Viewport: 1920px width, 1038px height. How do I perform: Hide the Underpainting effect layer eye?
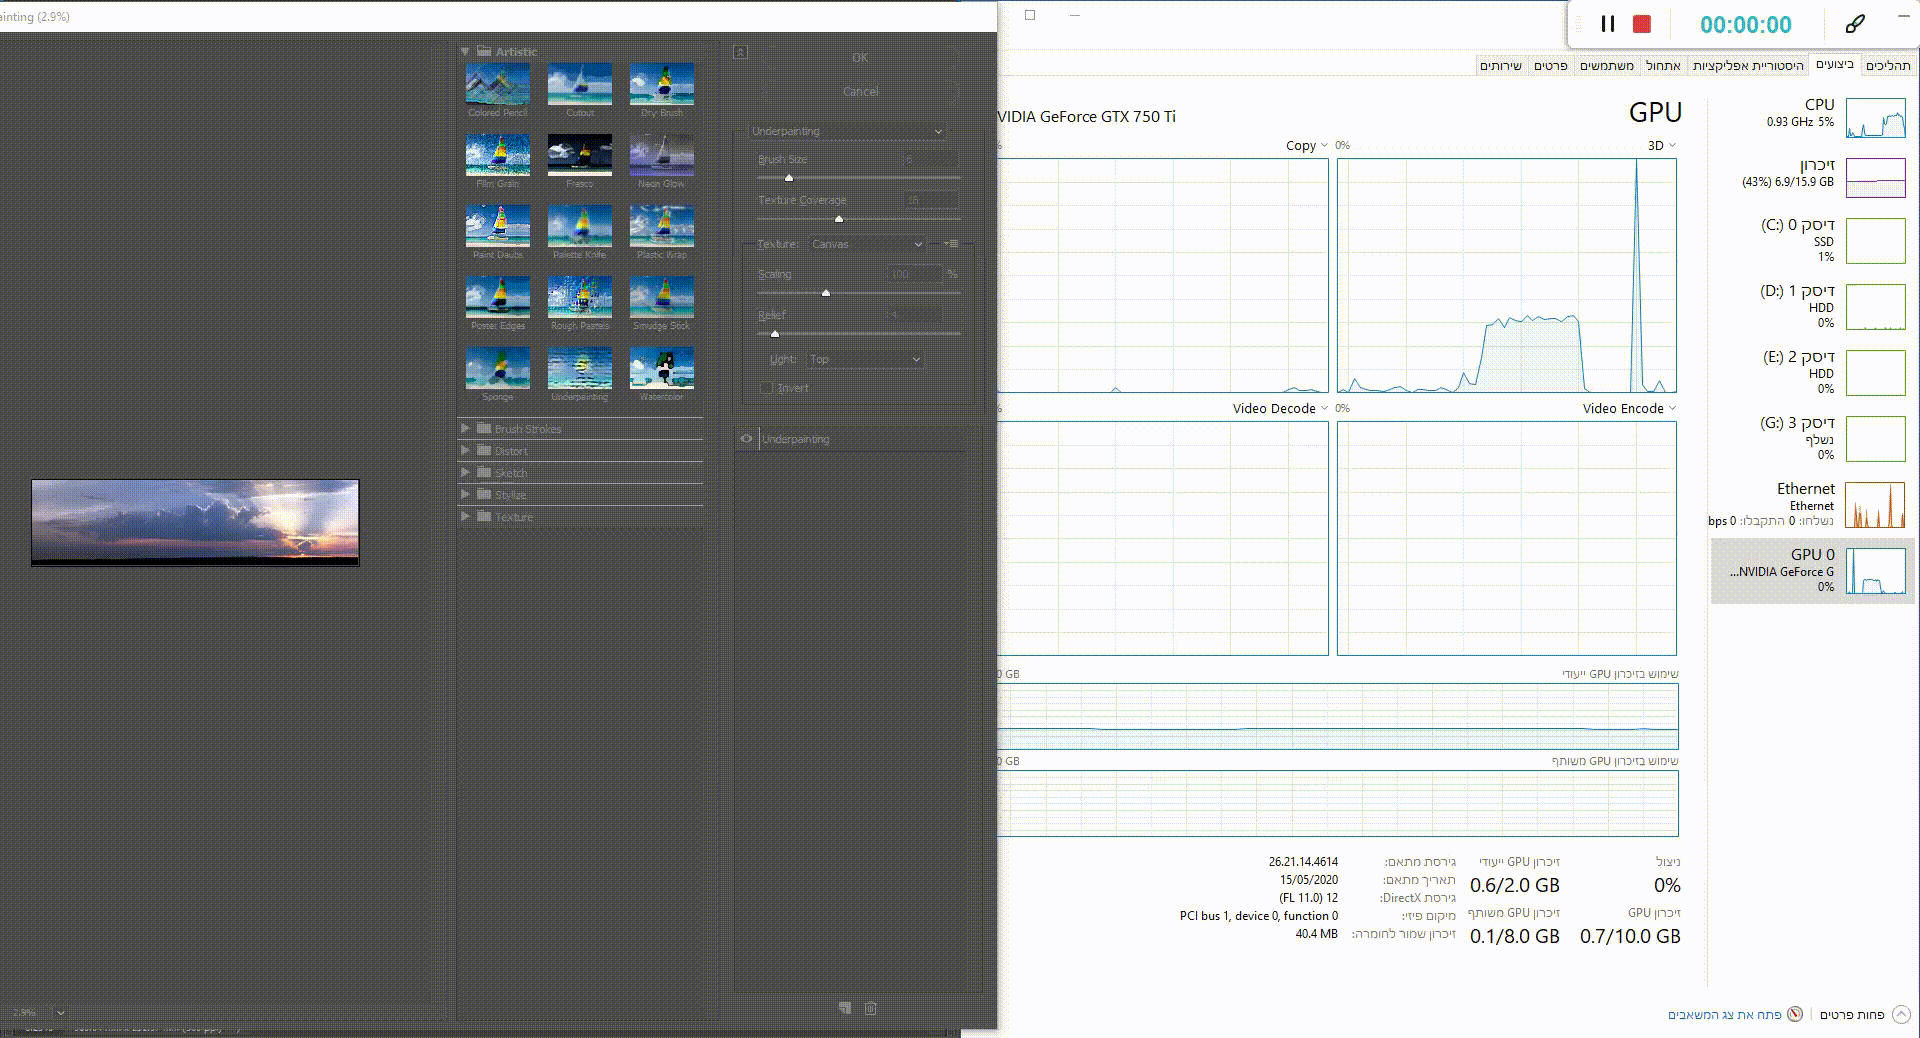746,439
